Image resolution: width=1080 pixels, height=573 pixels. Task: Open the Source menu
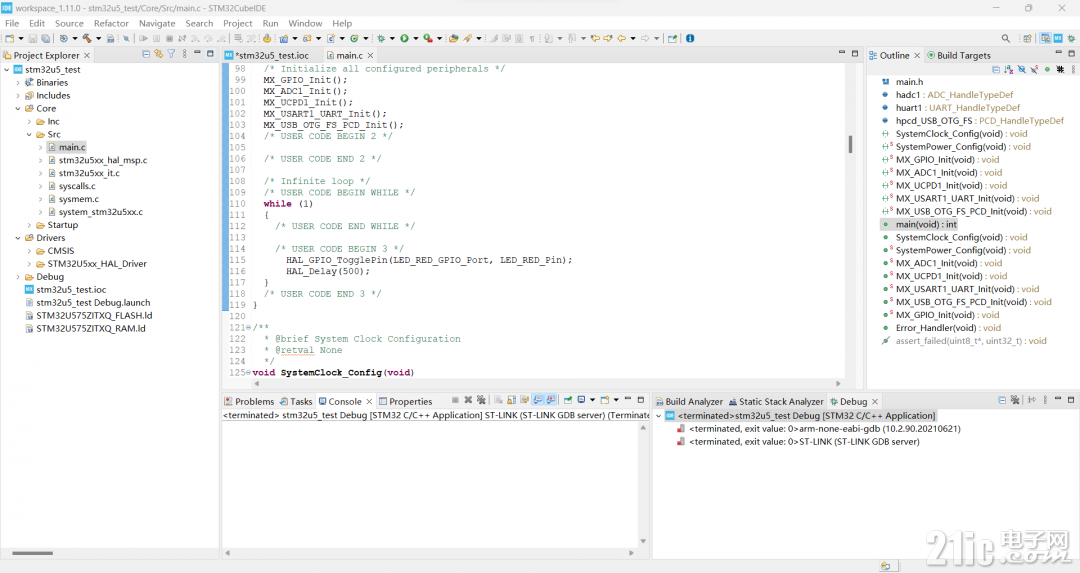pos(69,23)
